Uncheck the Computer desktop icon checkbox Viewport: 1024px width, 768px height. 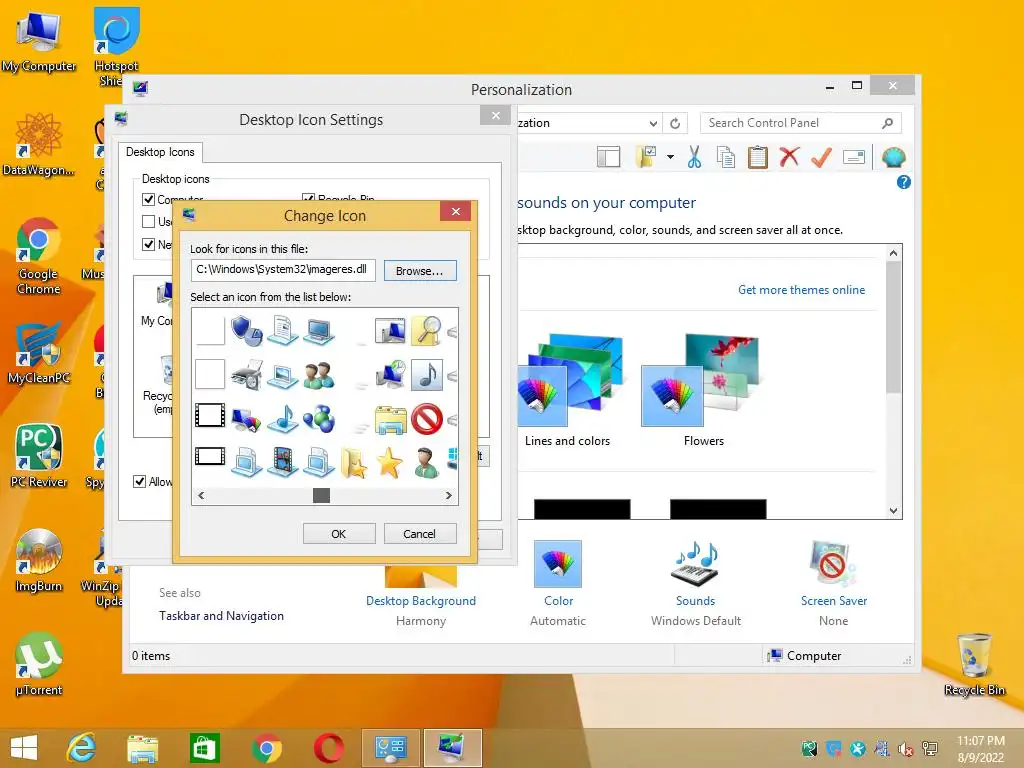(x=148, y=199)
